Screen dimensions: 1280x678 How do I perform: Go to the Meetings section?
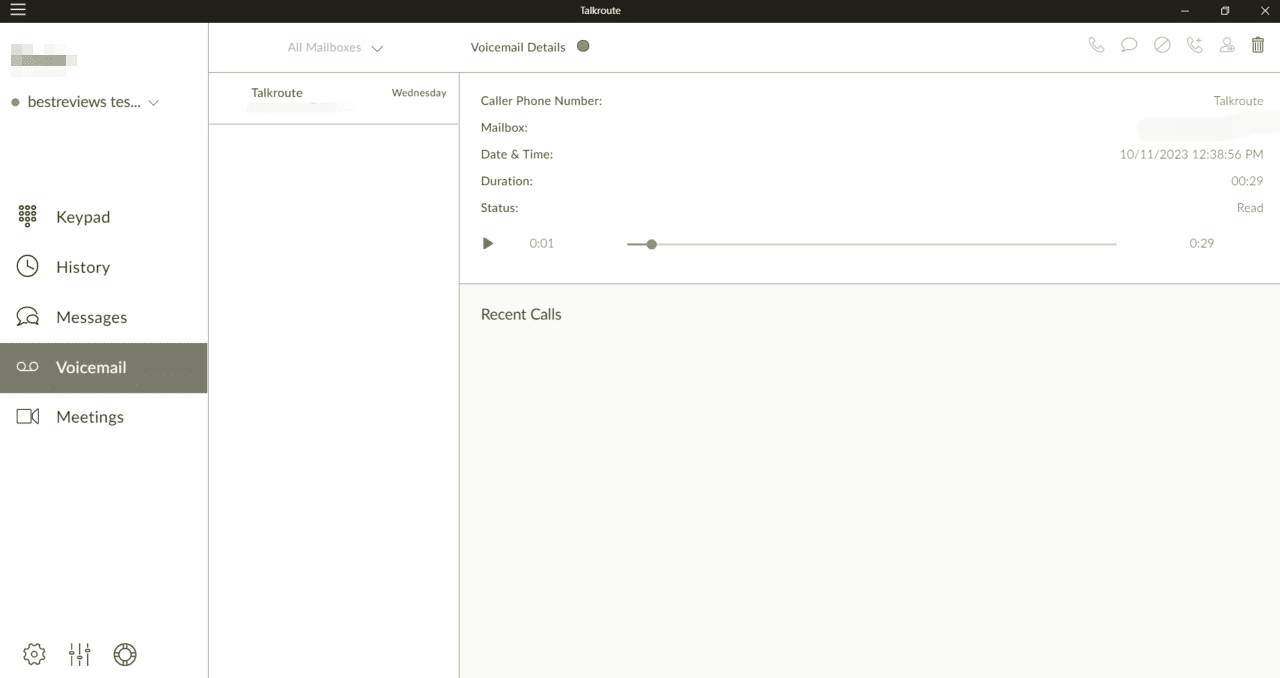tap(90, 417)
